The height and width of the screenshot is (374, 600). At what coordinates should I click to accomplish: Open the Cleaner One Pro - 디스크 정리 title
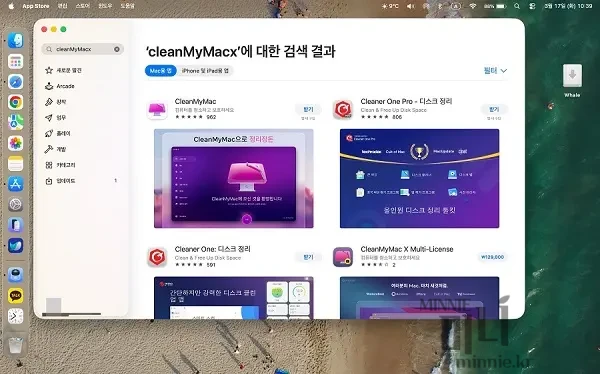[406, 101]
